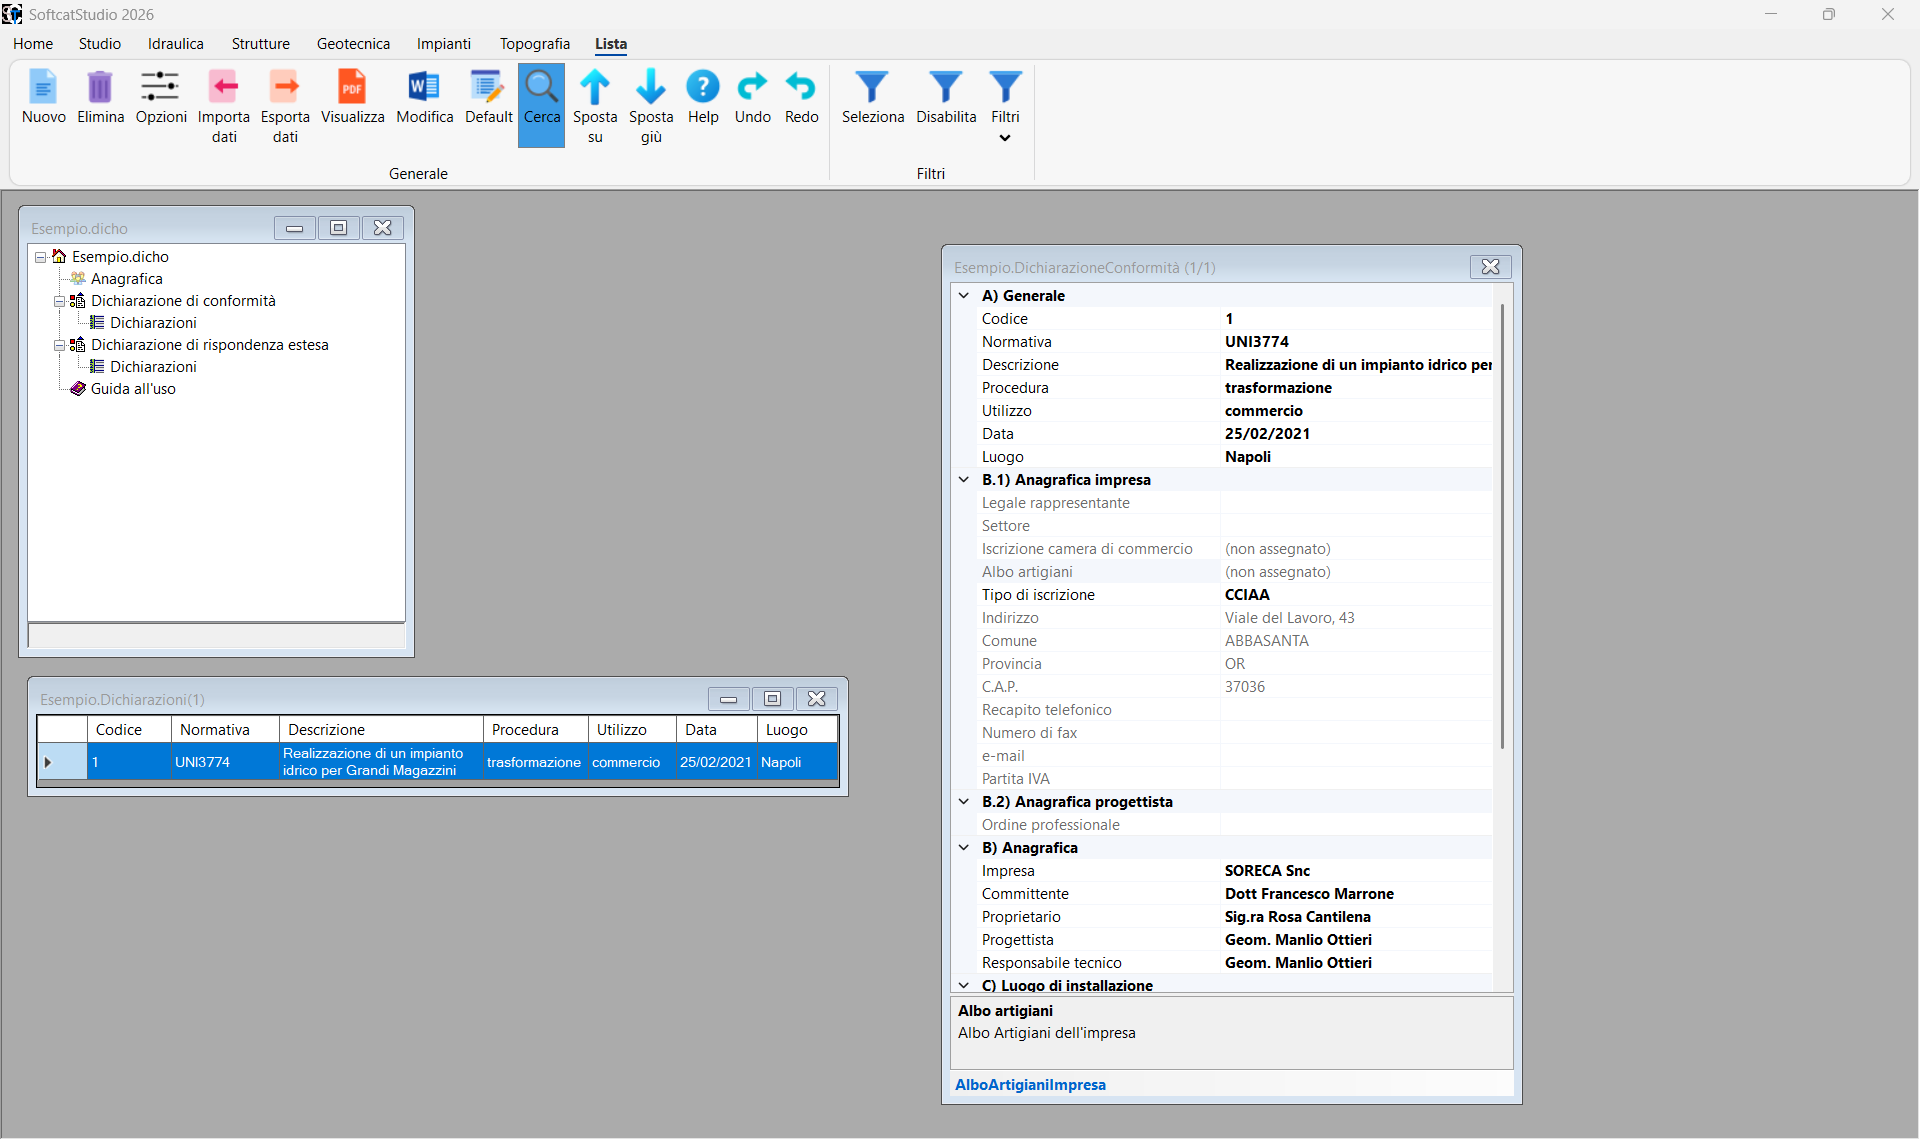The width and height of the screenshot is (1920, 1140).
Task: Open Help question mark icon
Action: pos(703,87)
